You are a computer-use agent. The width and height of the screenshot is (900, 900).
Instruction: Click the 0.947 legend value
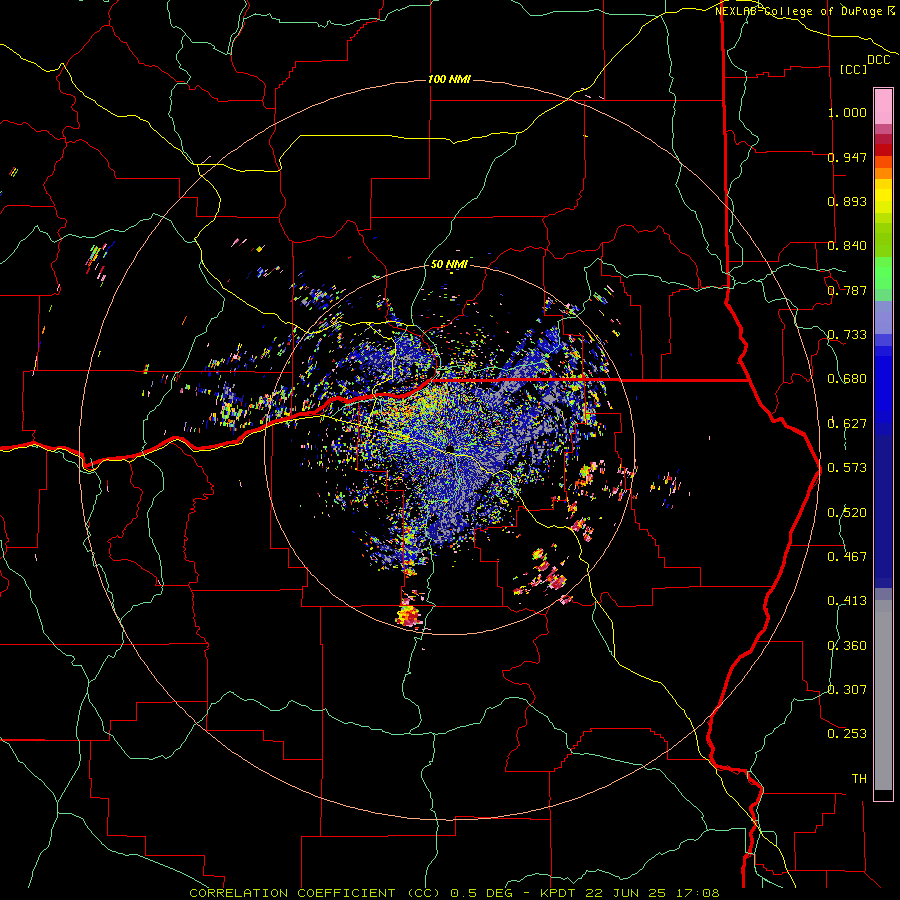(x=847, y=157)
